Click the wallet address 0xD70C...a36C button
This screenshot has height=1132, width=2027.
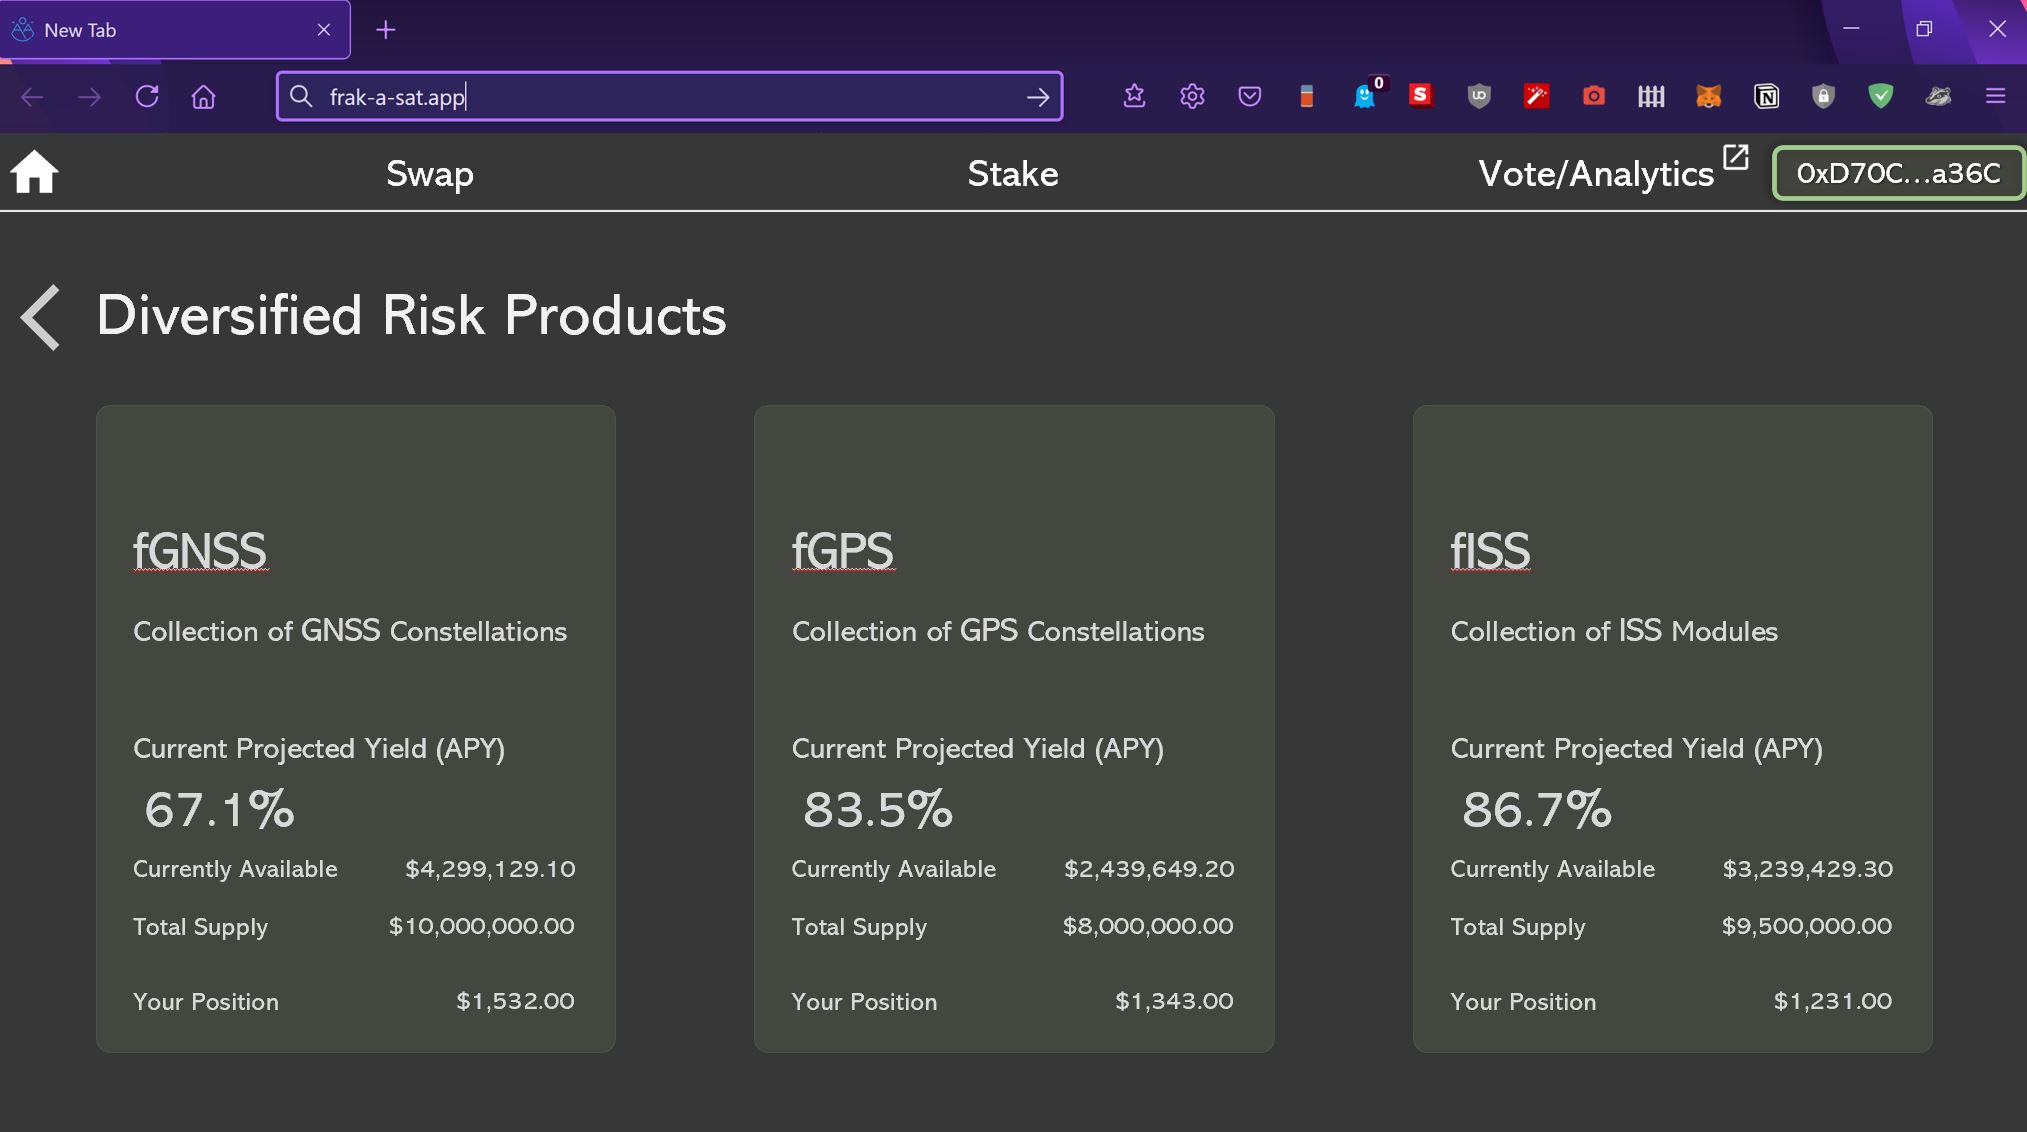tap(1899, 173)
